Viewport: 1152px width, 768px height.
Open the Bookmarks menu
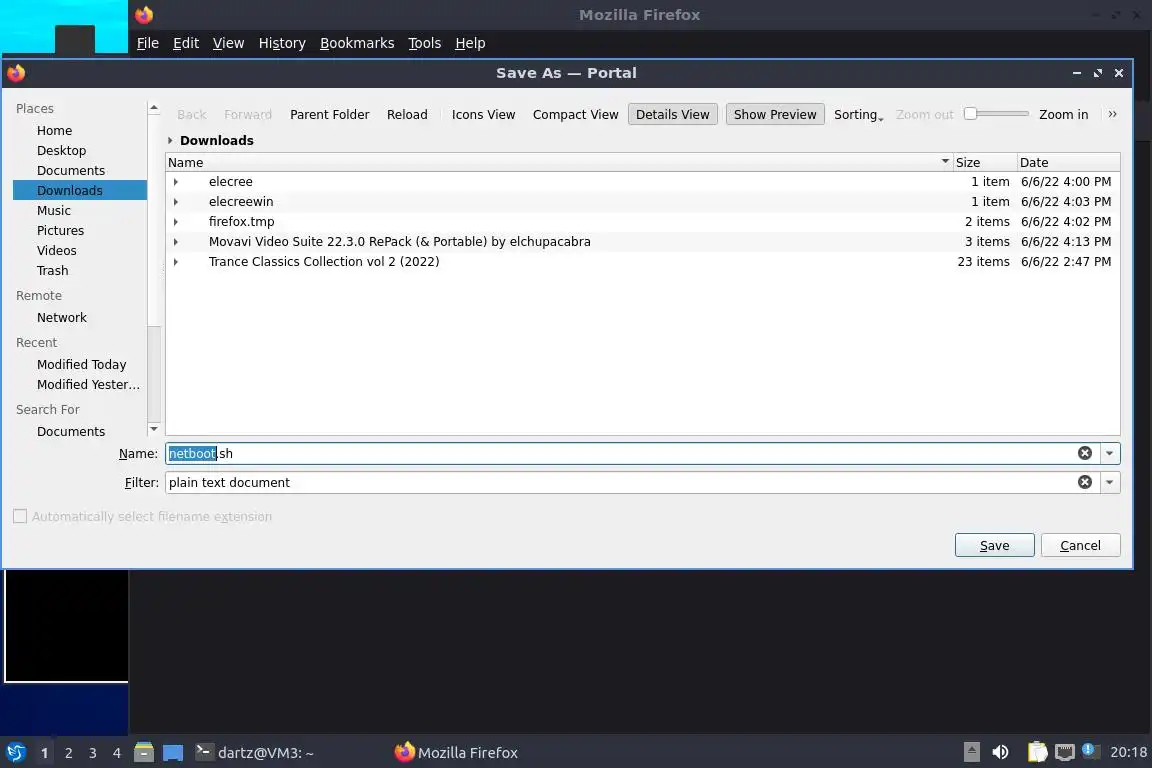pyautogui.click(x=357, y=43)
